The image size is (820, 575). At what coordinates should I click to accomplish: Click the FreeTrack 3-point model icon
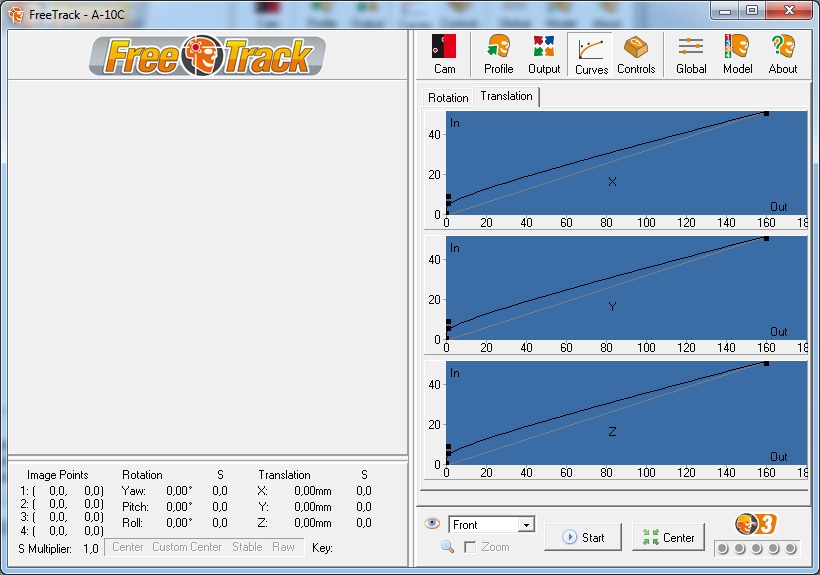click(x=756, y=524)
